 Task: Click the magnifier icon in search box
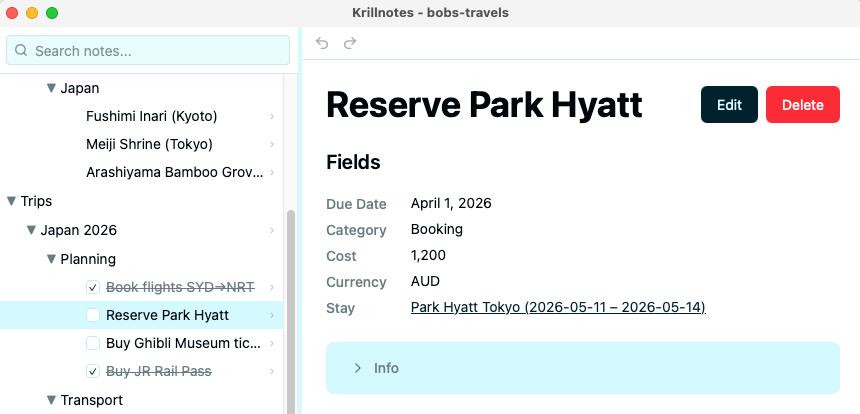[x=21, y=50]
